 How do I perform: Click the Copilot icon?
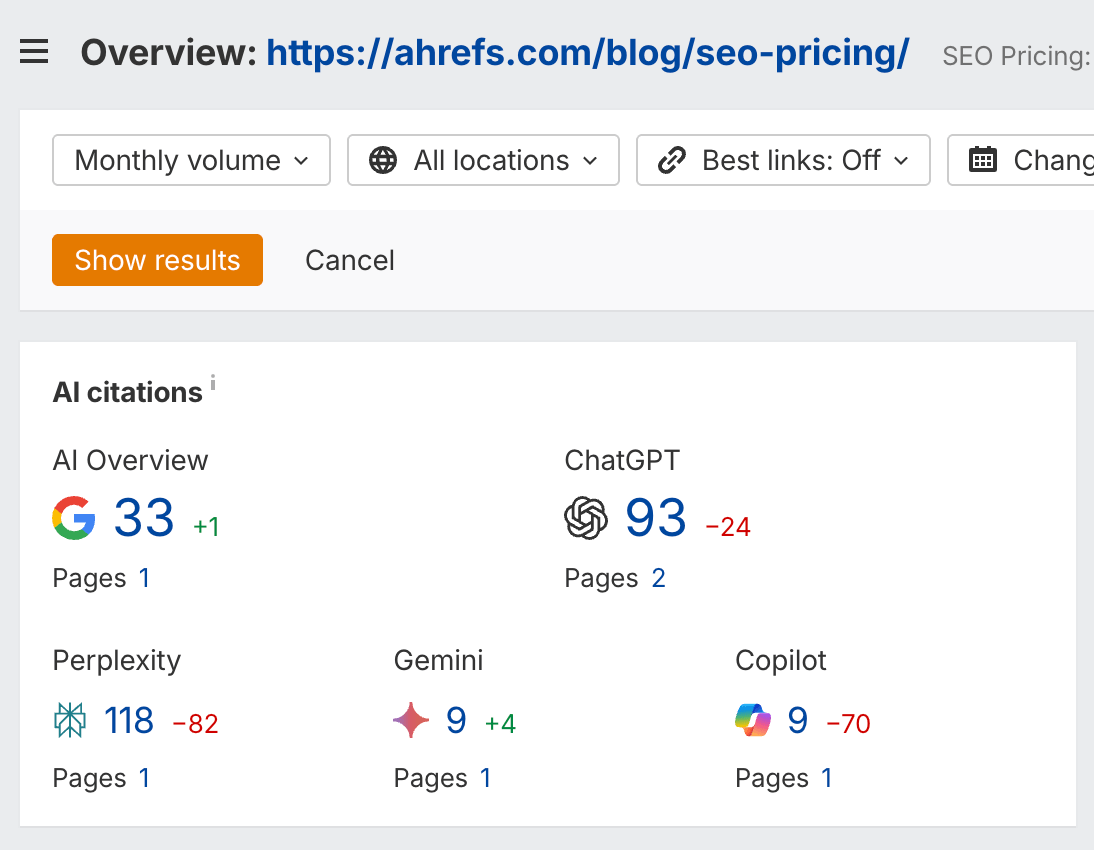coord(753,720)
